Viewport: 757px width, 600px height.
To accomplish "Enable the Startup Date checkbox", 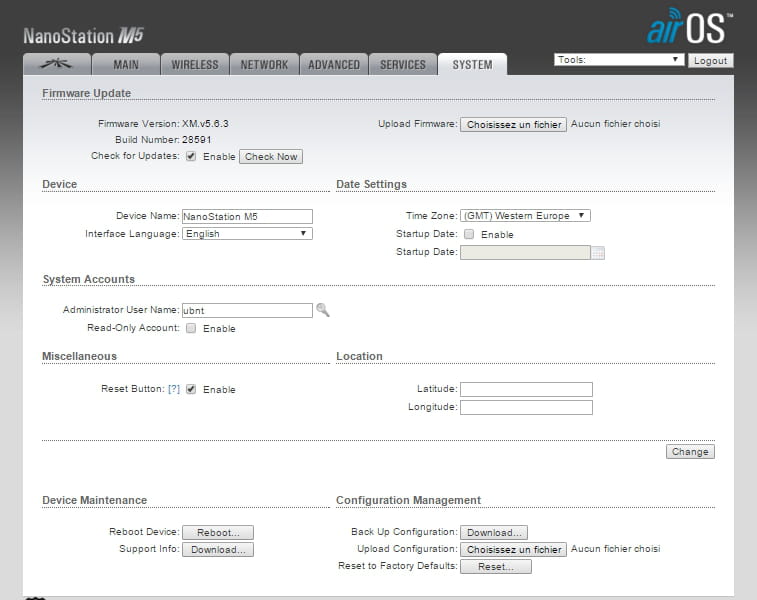I will click(x=469, y=234).
